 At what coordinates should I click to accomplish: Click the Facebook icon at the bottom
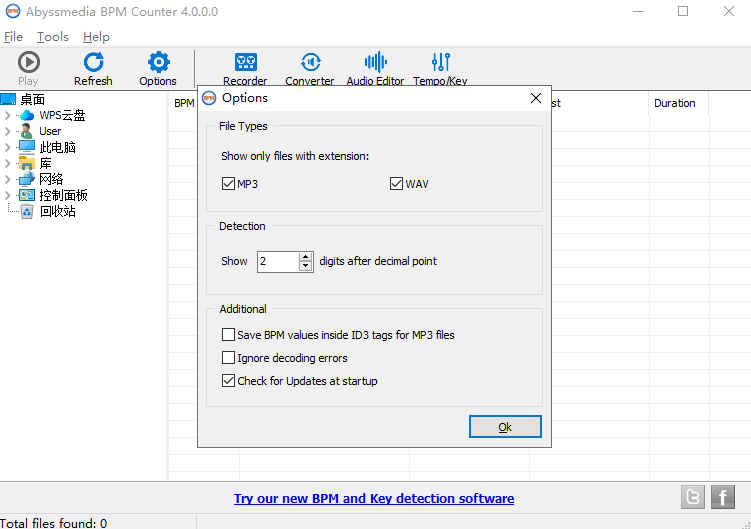click(723, 497)
